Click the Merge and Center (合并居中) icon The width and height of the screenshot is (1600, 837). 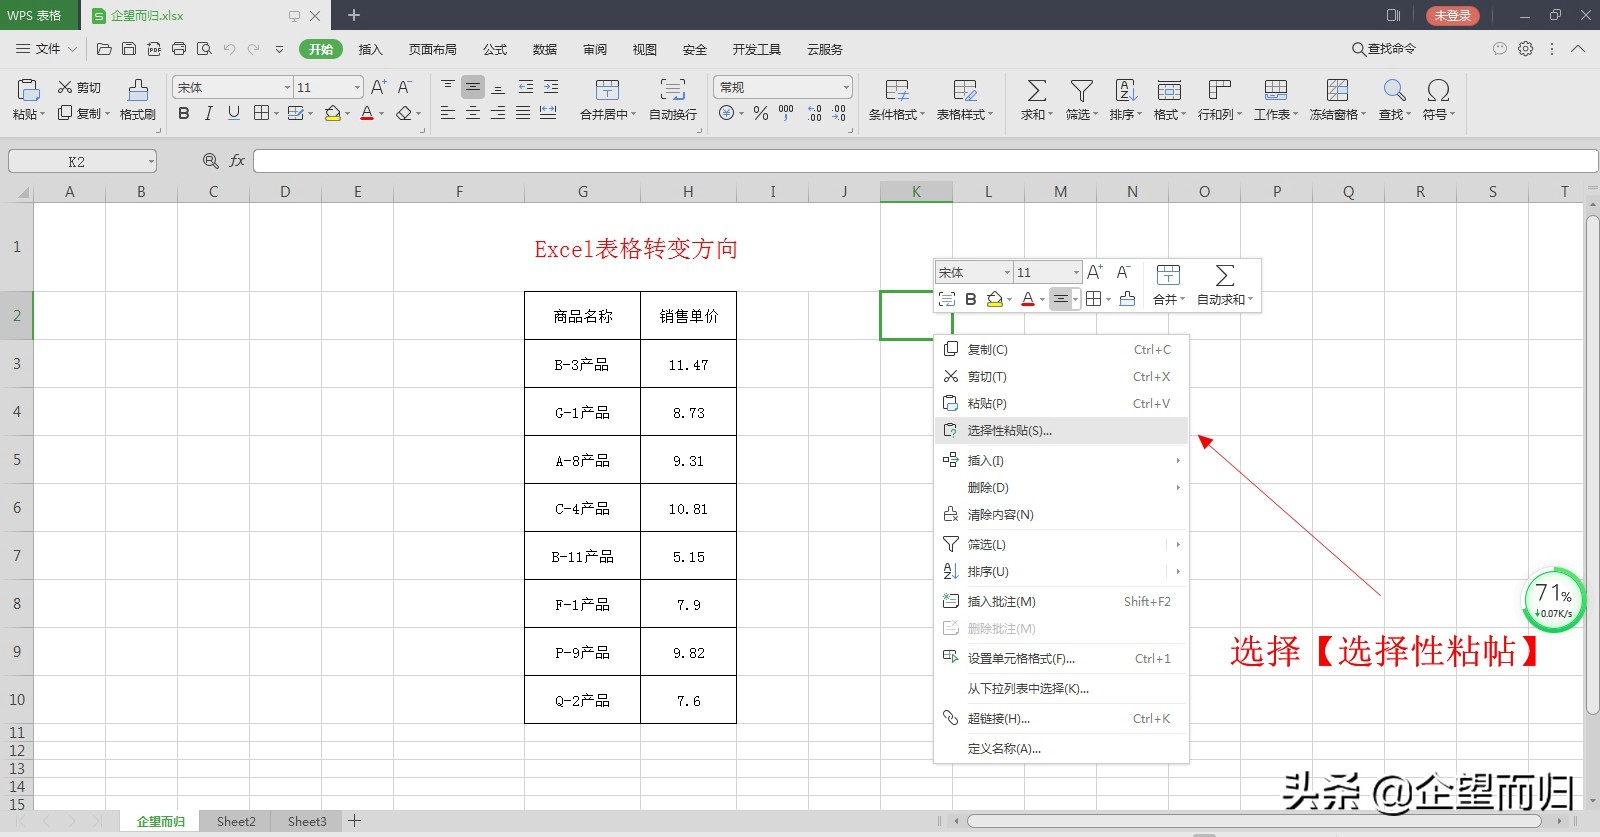pyautogui.click(x=607, y=91)
